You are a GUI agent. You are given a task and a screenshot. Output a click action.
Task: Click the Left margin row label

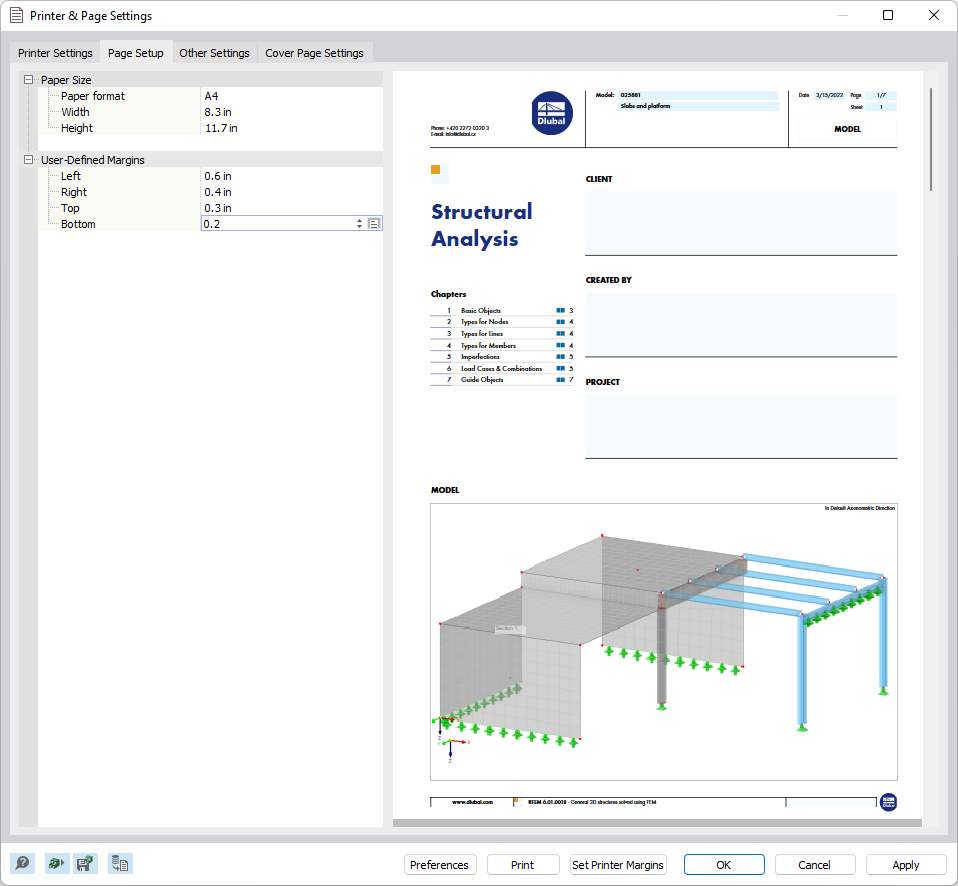(x=71, y=176)
